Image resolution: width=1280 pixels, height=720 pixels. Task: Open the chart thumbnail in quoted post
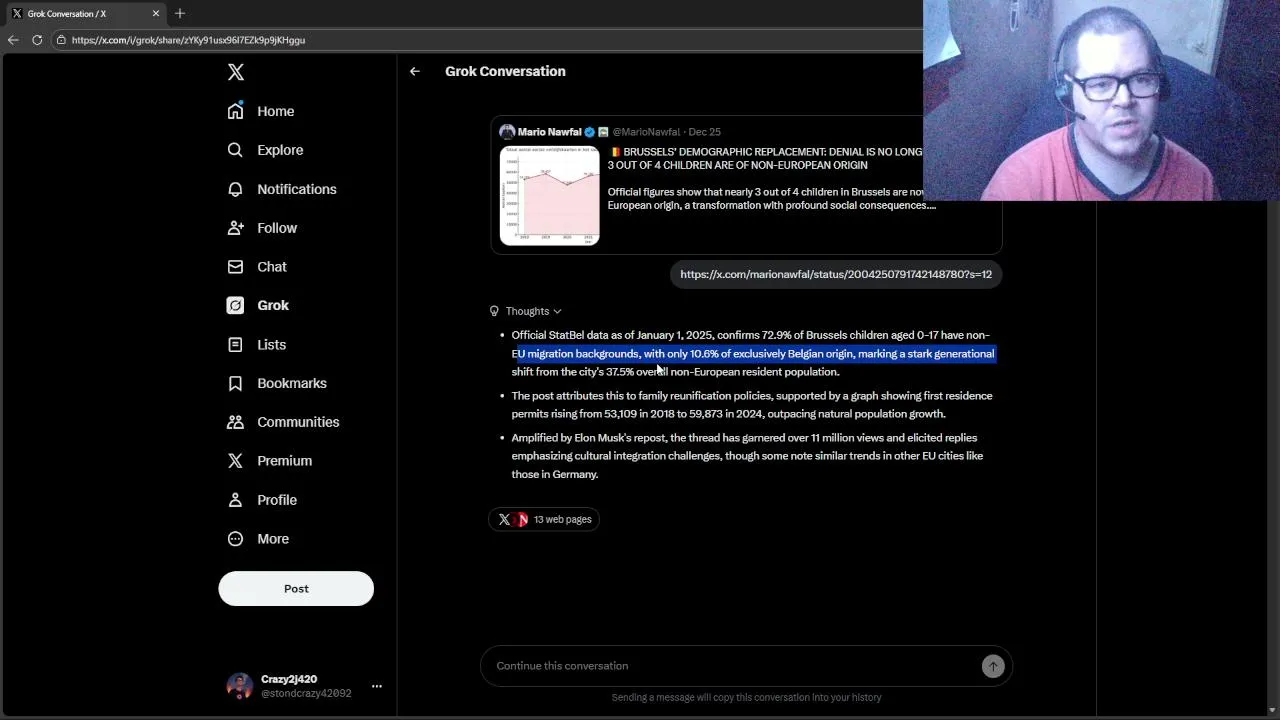click(550, 195)
